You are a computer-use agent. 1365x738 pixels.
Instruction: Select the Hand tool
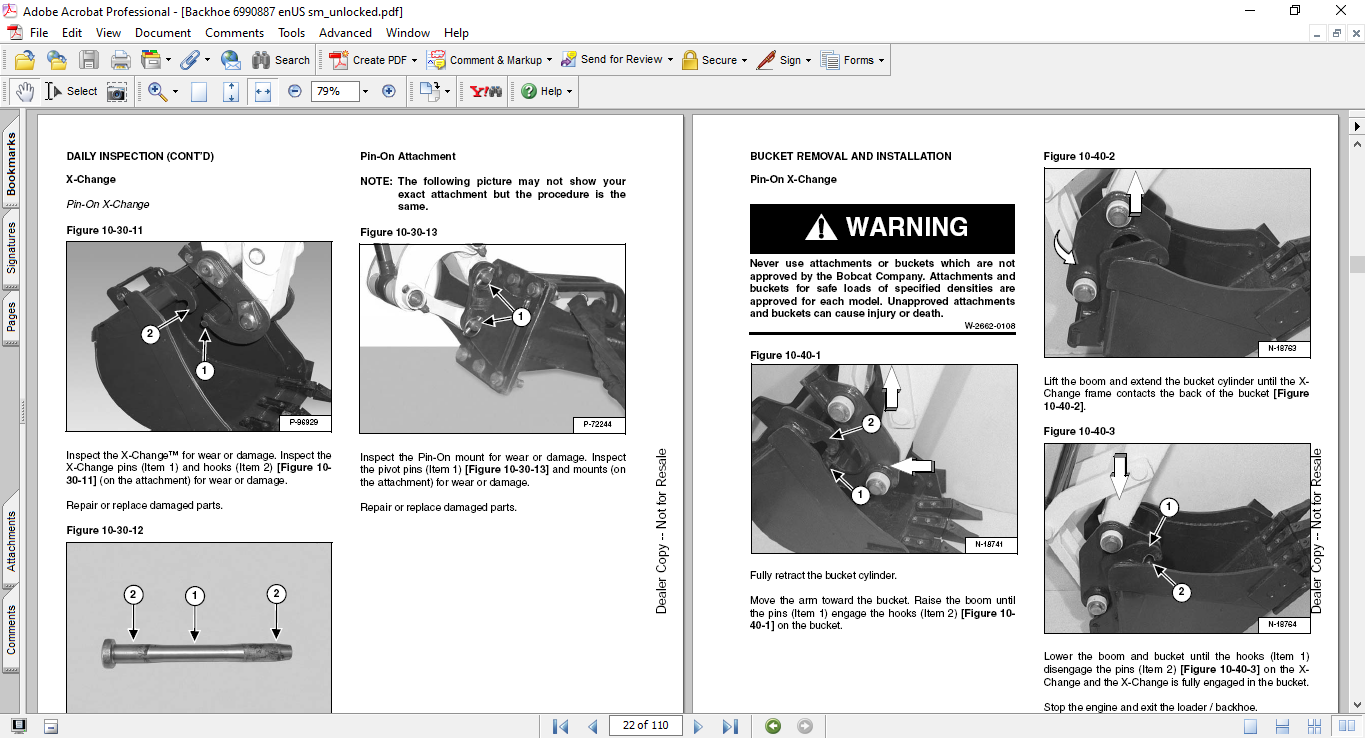pos(24,91)
